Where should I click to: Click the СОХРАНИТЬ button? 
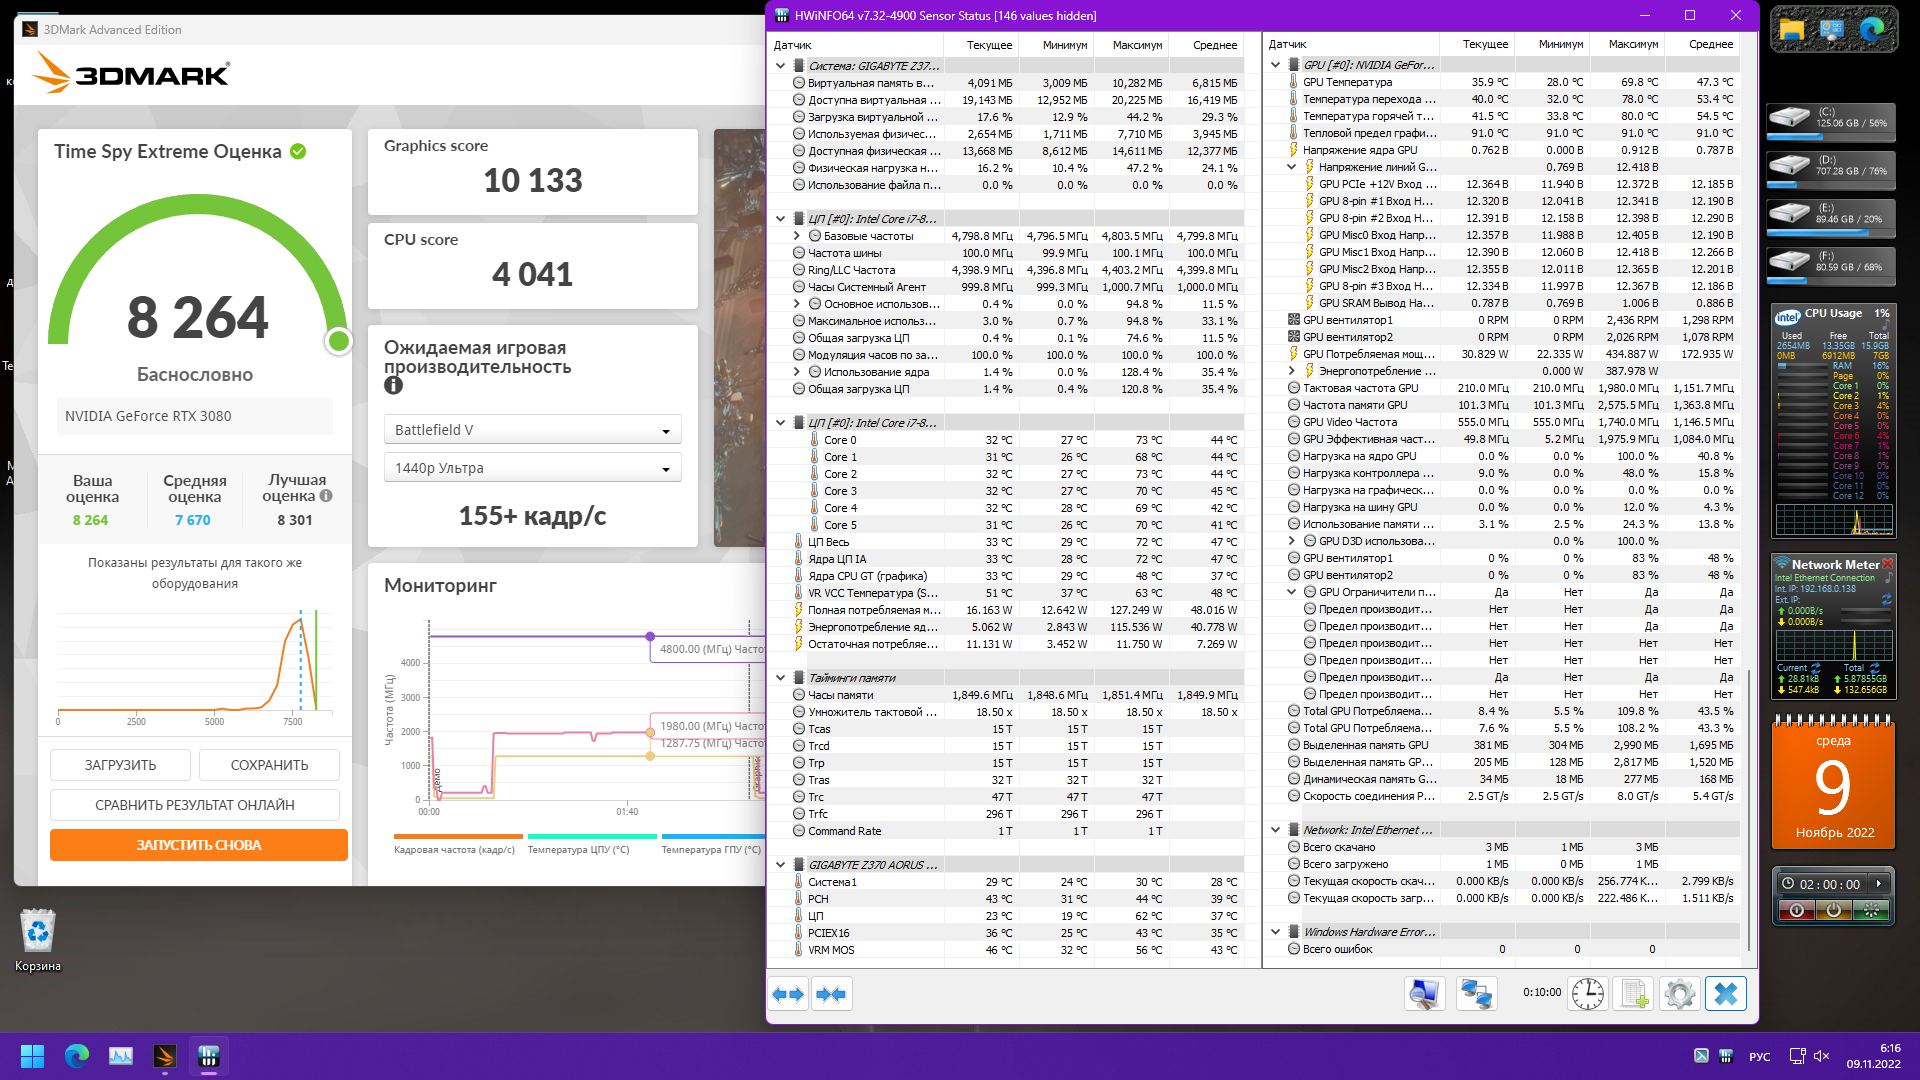[x=269, y=765]
